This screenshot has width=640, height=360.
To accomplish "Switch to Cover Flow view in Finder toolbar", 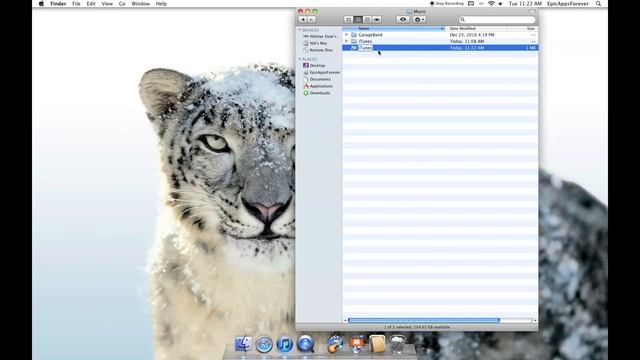I will tap(377, 20).
